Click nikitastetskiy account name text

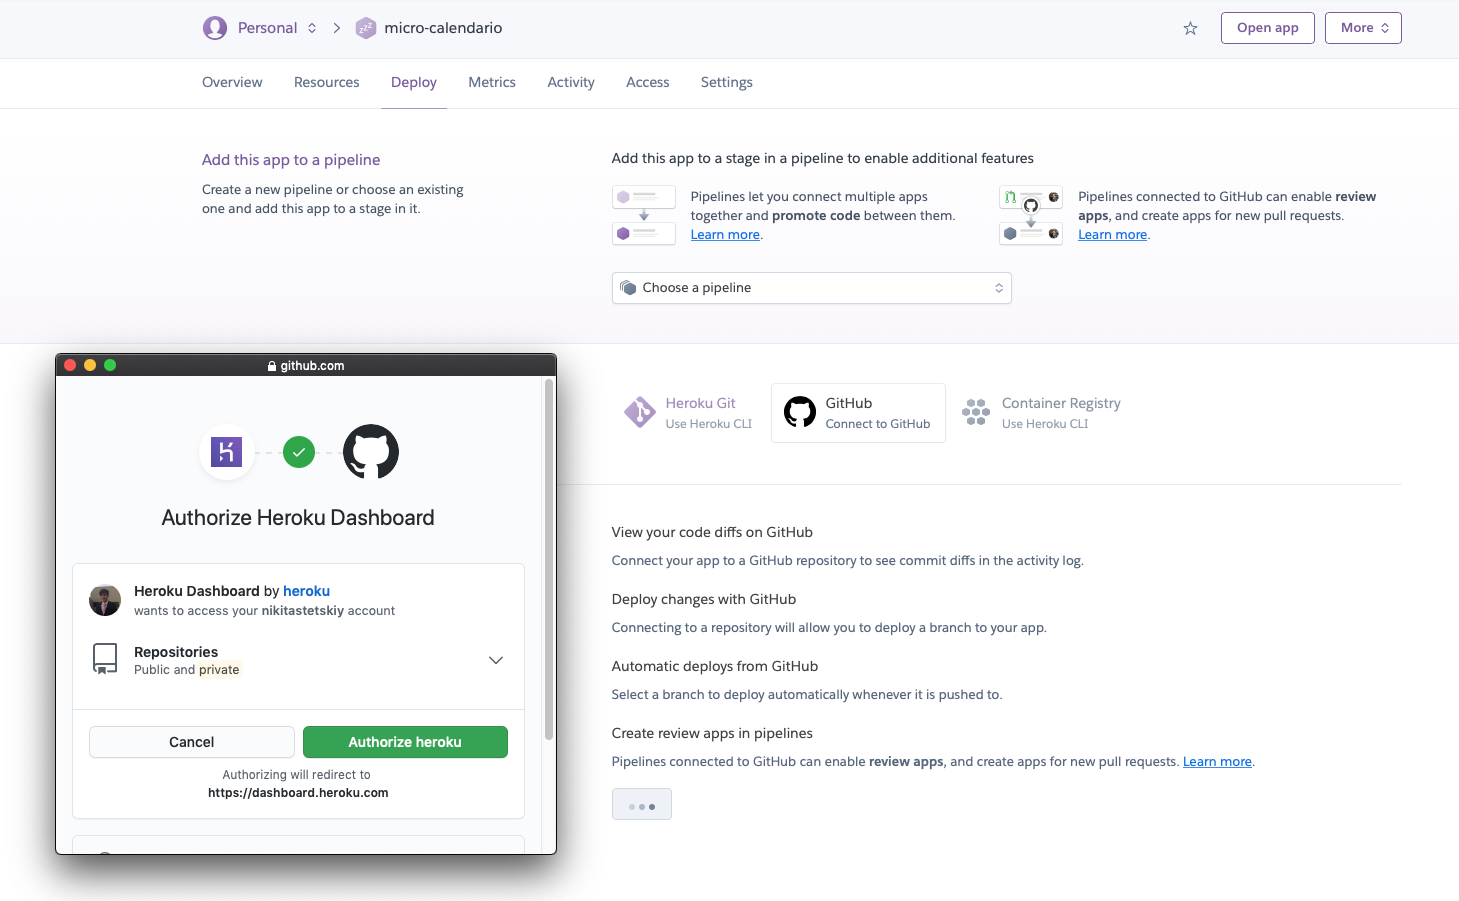303,611
